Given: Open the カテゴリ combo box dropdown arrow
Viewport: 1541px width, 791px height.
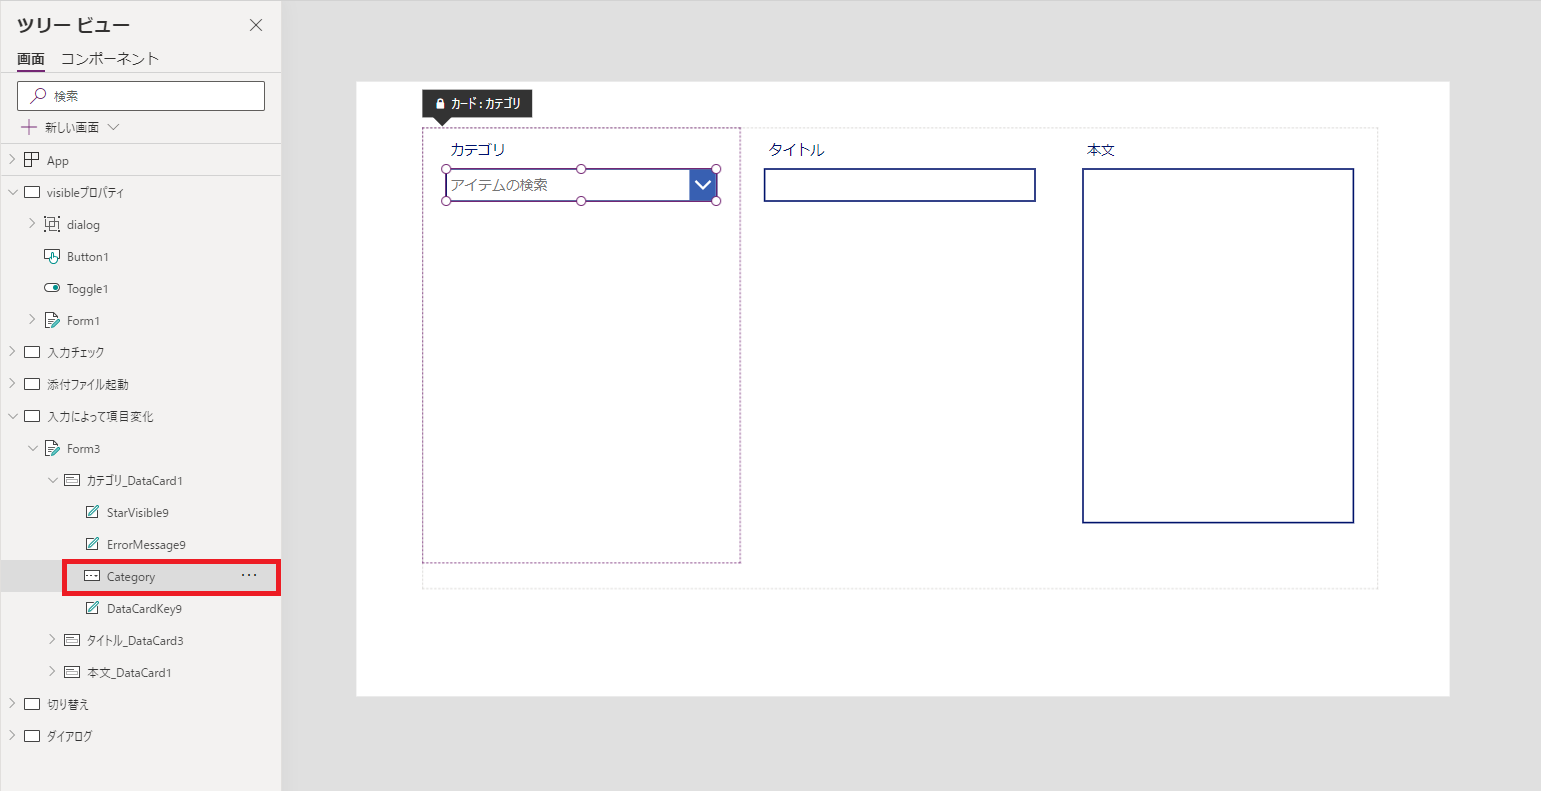Looking at the screenshot, I should click(x=703, y=185).
